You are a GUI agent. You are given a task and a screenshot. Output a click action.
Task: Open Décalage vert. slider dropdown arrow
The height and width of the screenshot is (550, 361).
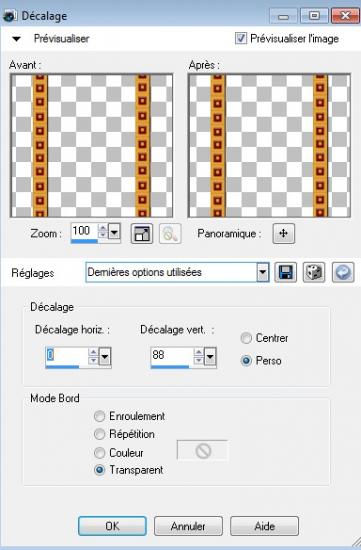coord(210,357)
